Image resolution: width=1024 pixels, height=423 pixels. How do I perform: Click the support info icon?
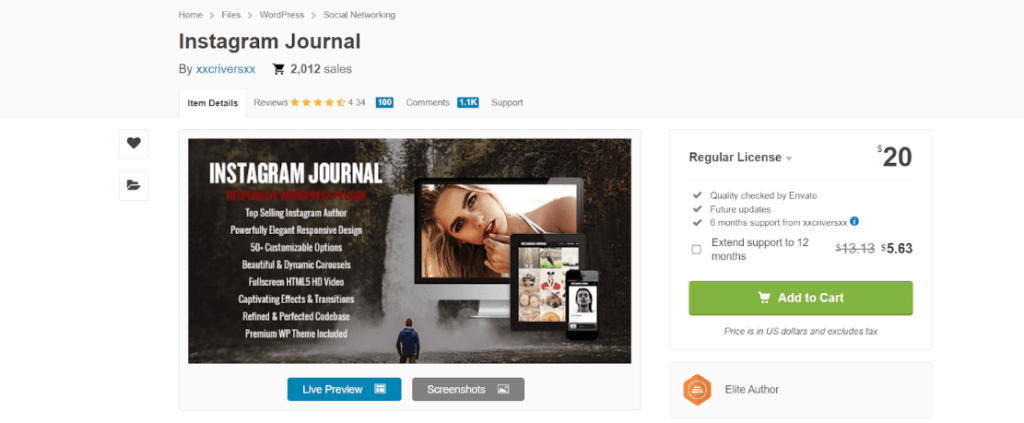click(854, 221)
